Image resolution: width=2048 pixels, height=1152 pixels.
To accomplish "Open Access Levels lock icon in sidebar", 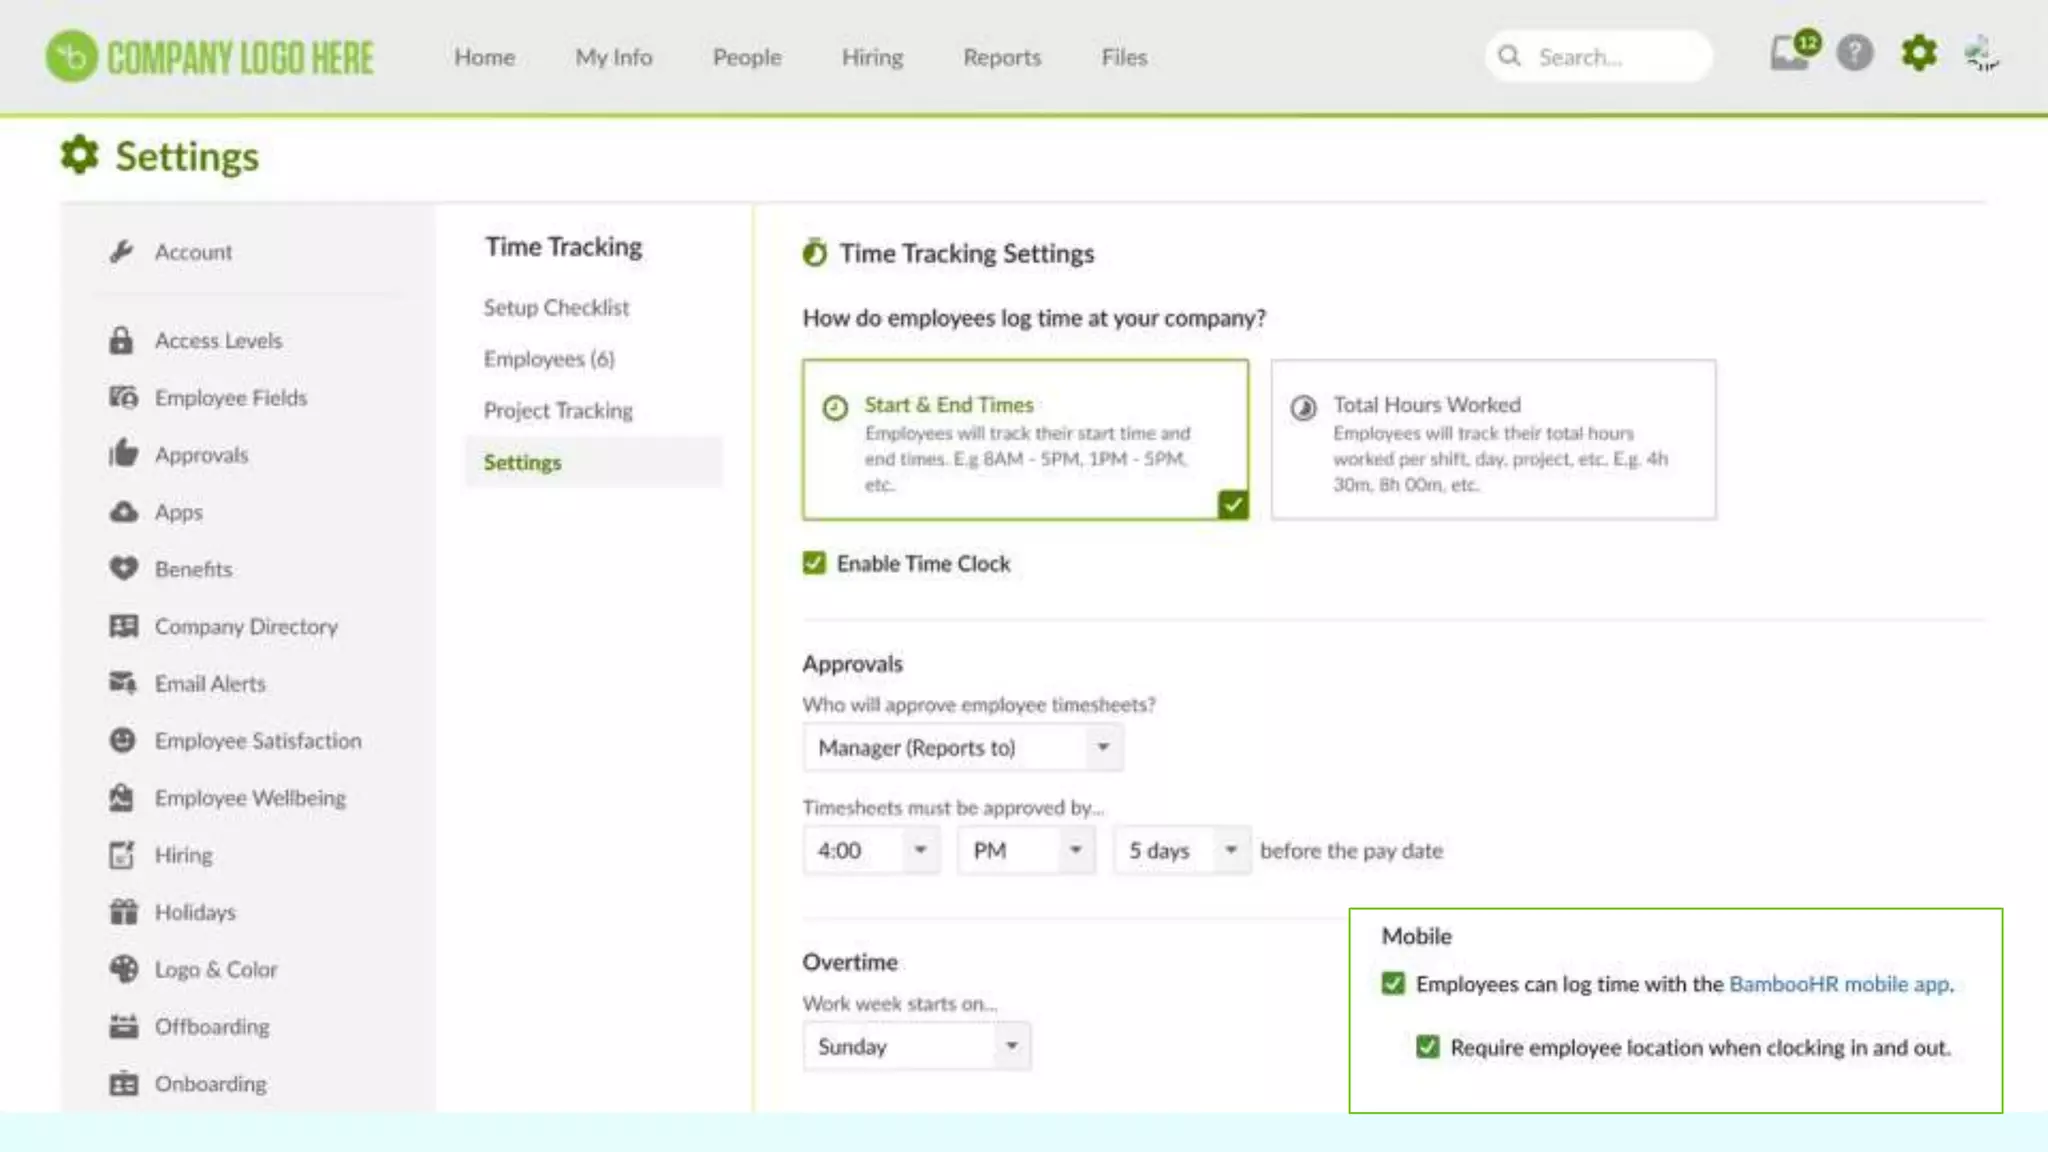I will click(x=121, y=340).
